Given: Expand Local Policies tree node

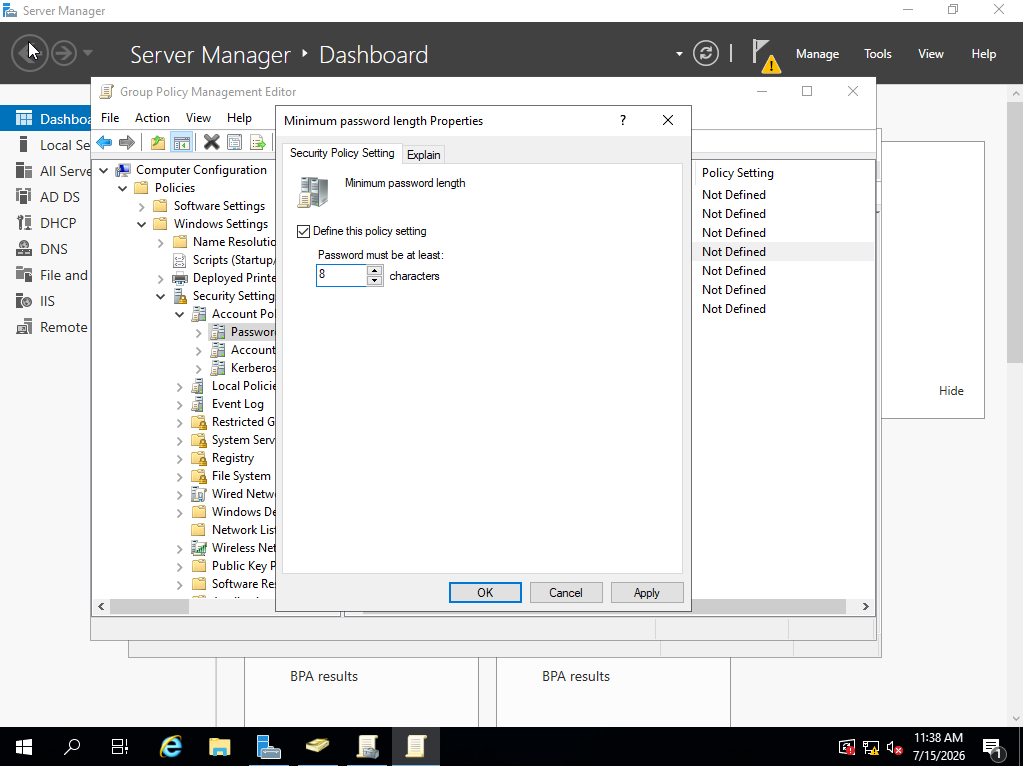Looking at the screenshot, I should (179, 386).
